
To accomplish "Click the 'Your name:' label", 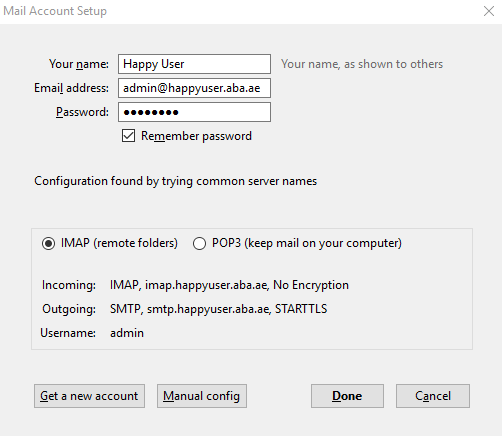I will pos(79,64).
